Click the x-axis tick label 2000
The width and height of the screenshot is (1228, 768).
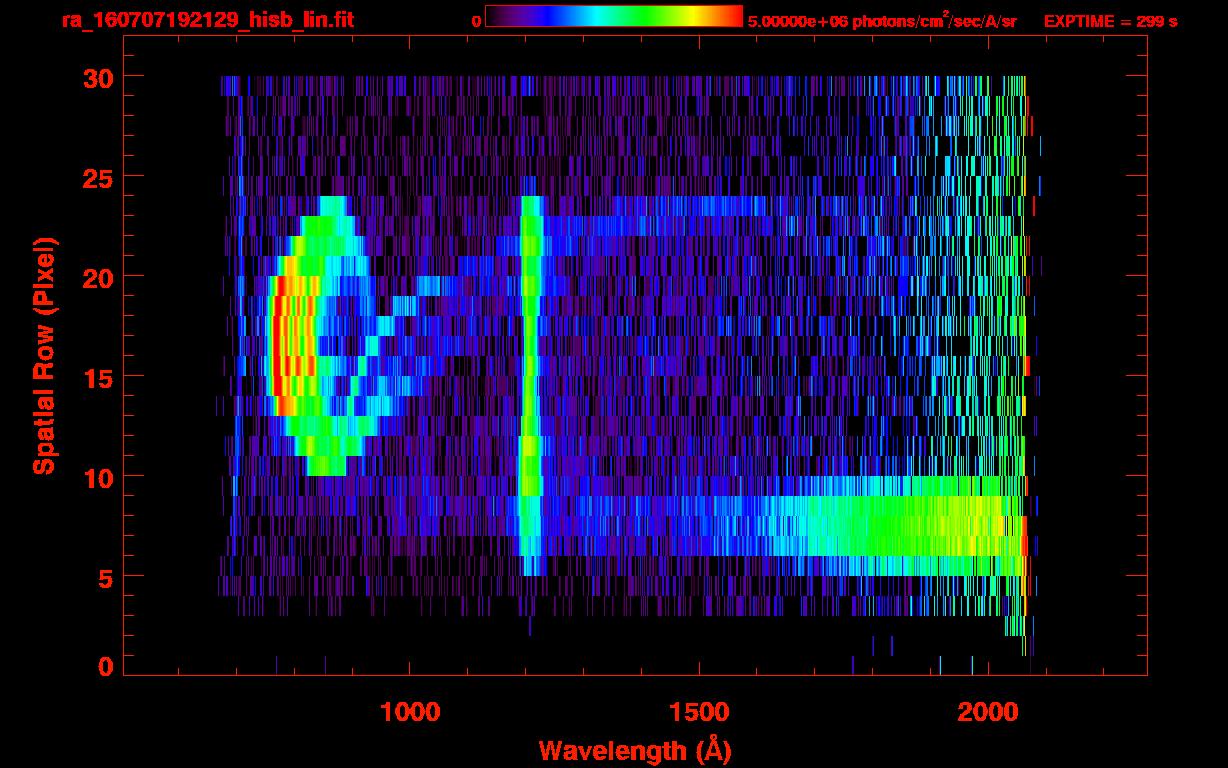[x=987, y=712]
